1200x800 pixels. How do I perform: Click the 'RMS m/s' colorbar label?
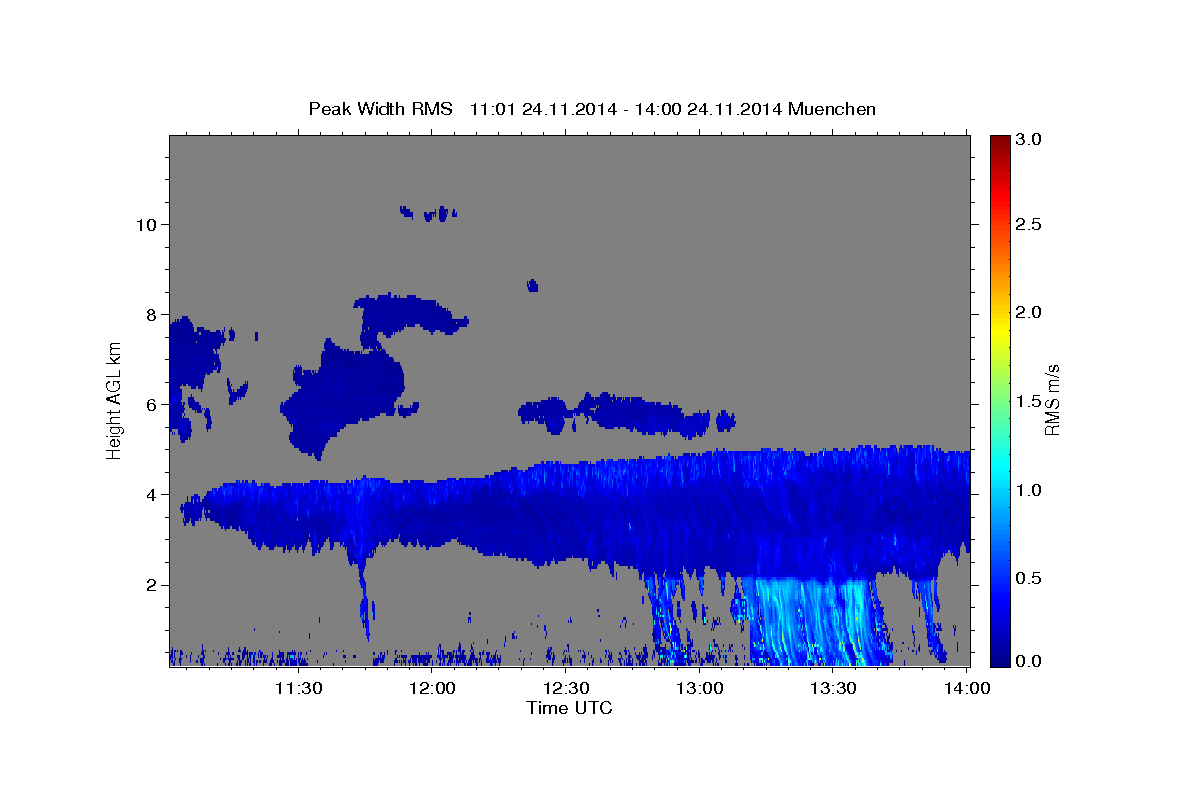coord(1052,400)
